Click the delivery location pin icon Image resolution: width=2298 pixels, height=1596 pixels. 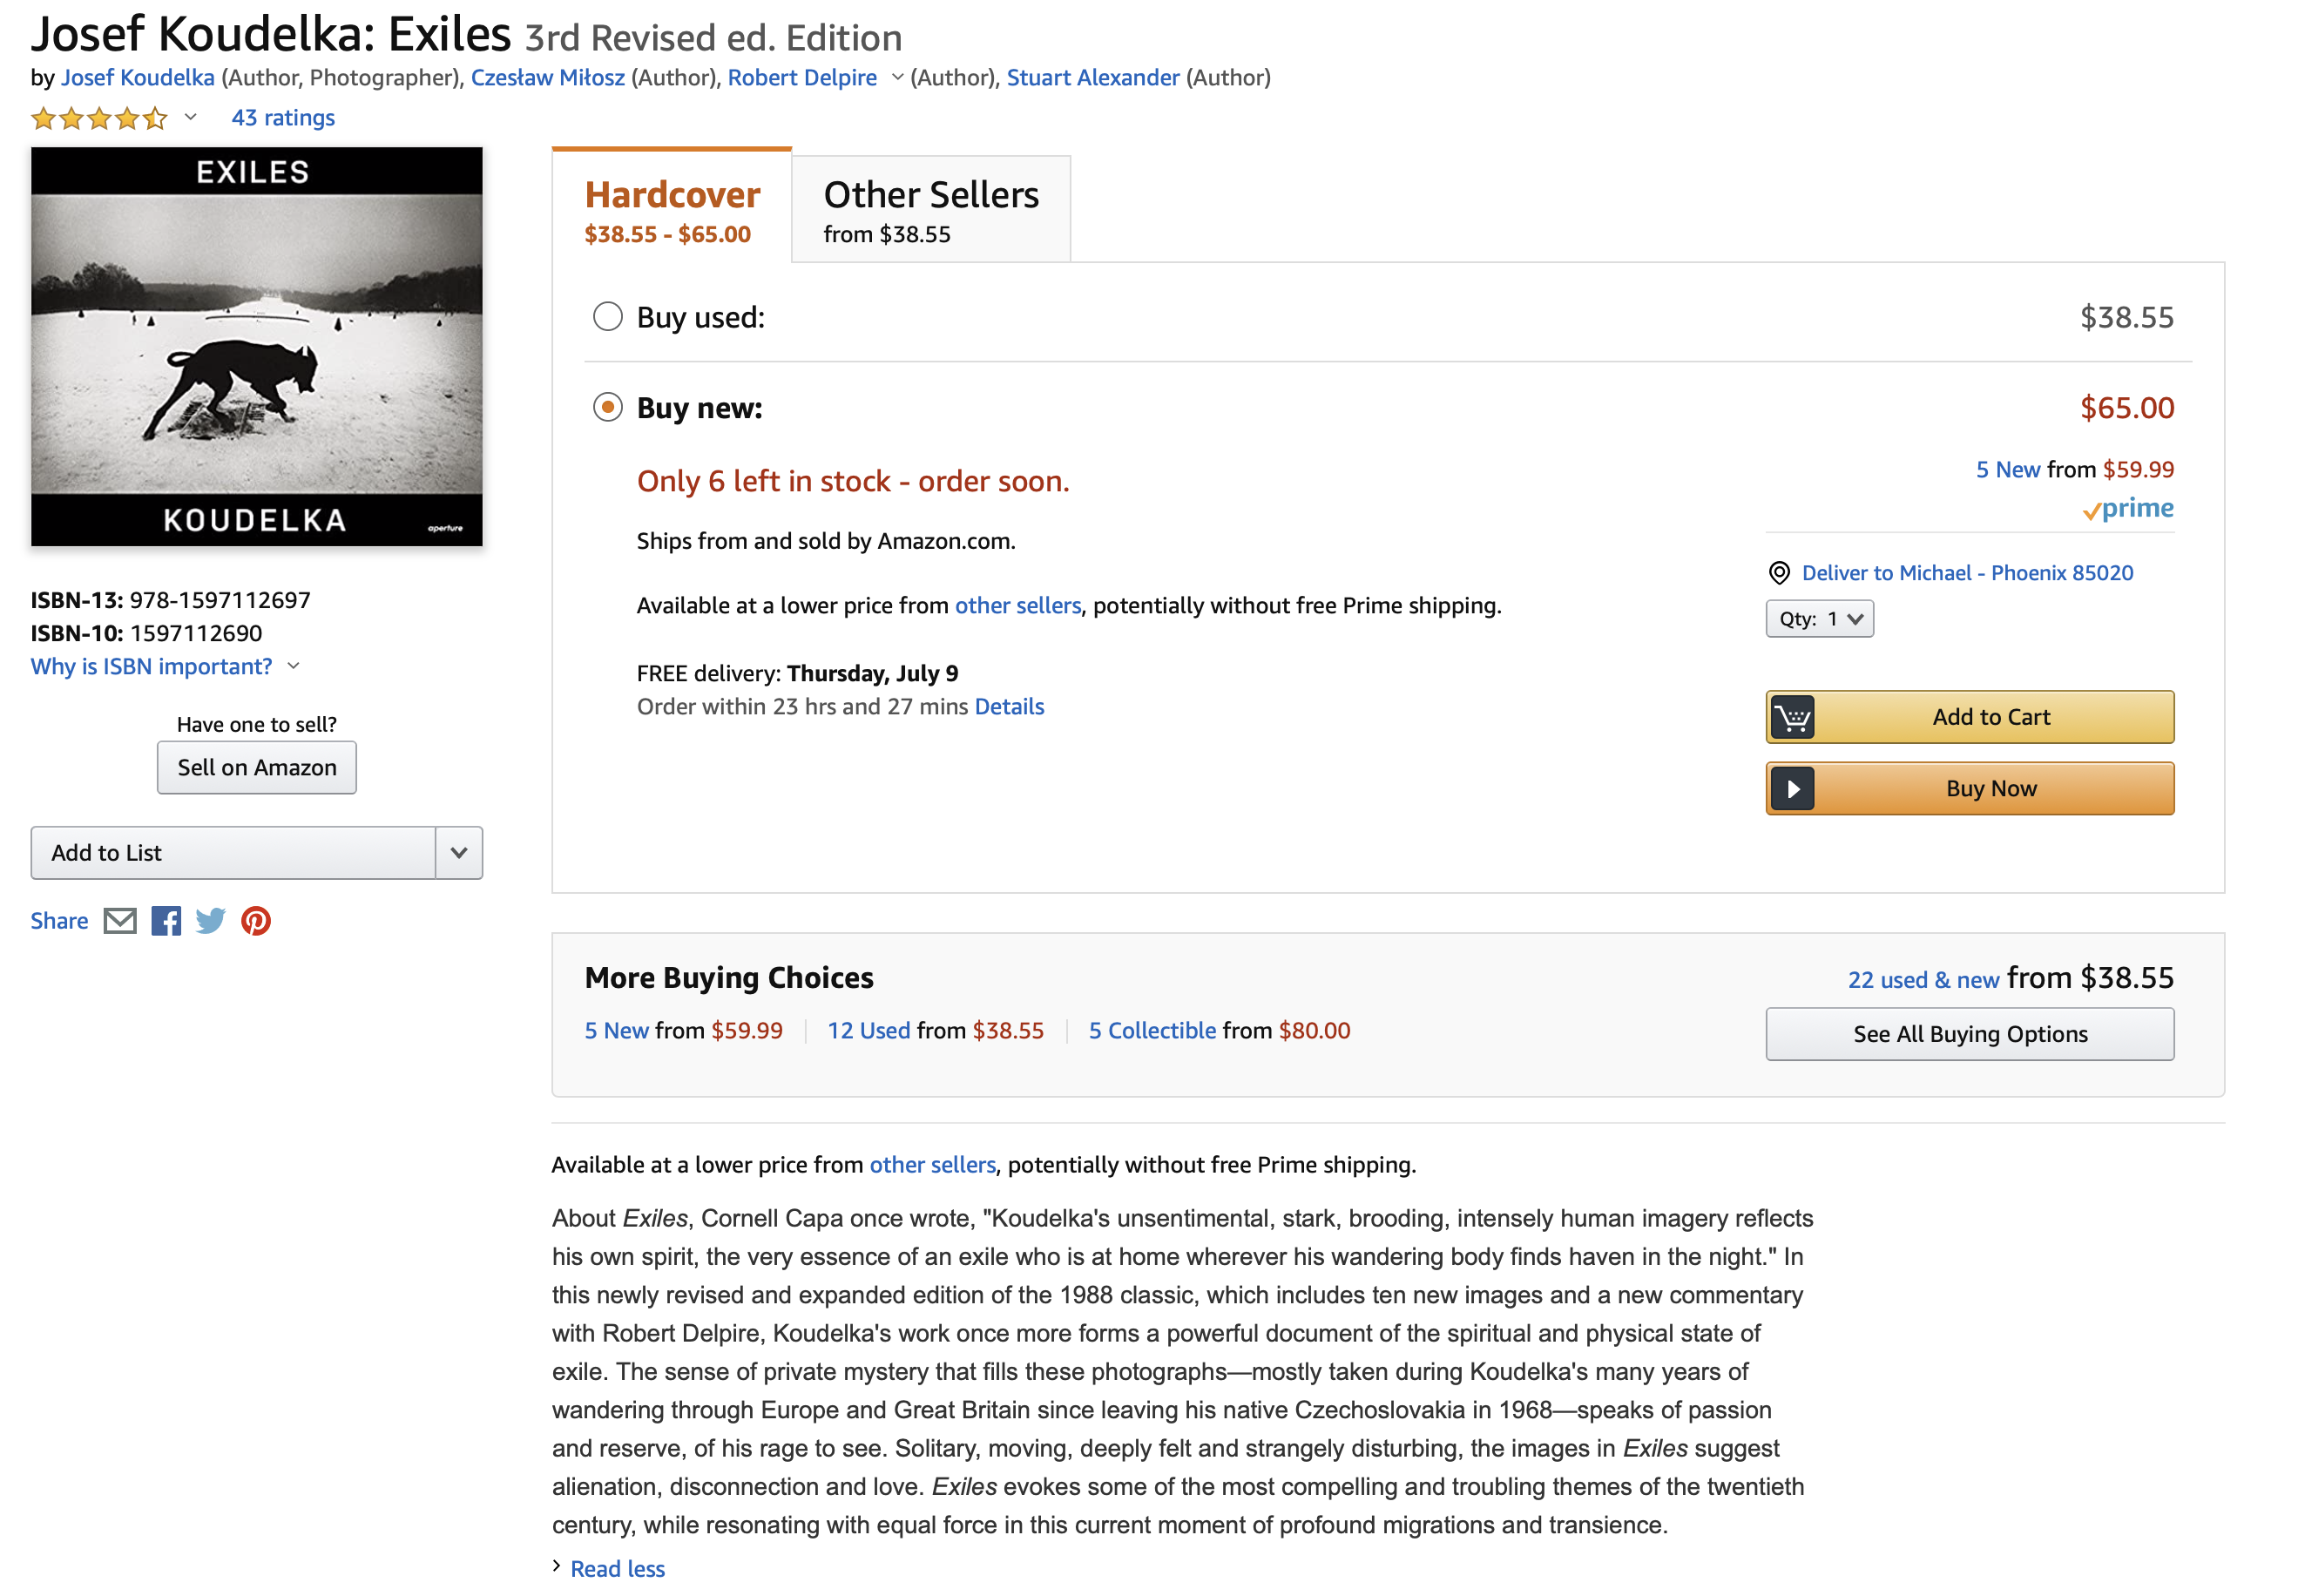tap(1779, 573)
